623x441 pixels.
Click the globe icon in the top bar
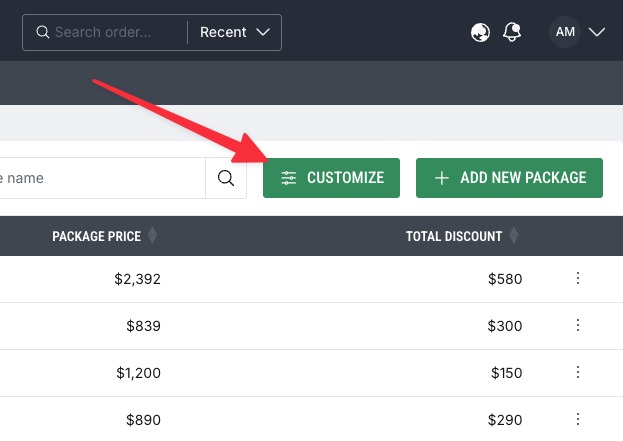tap(480, 32)
